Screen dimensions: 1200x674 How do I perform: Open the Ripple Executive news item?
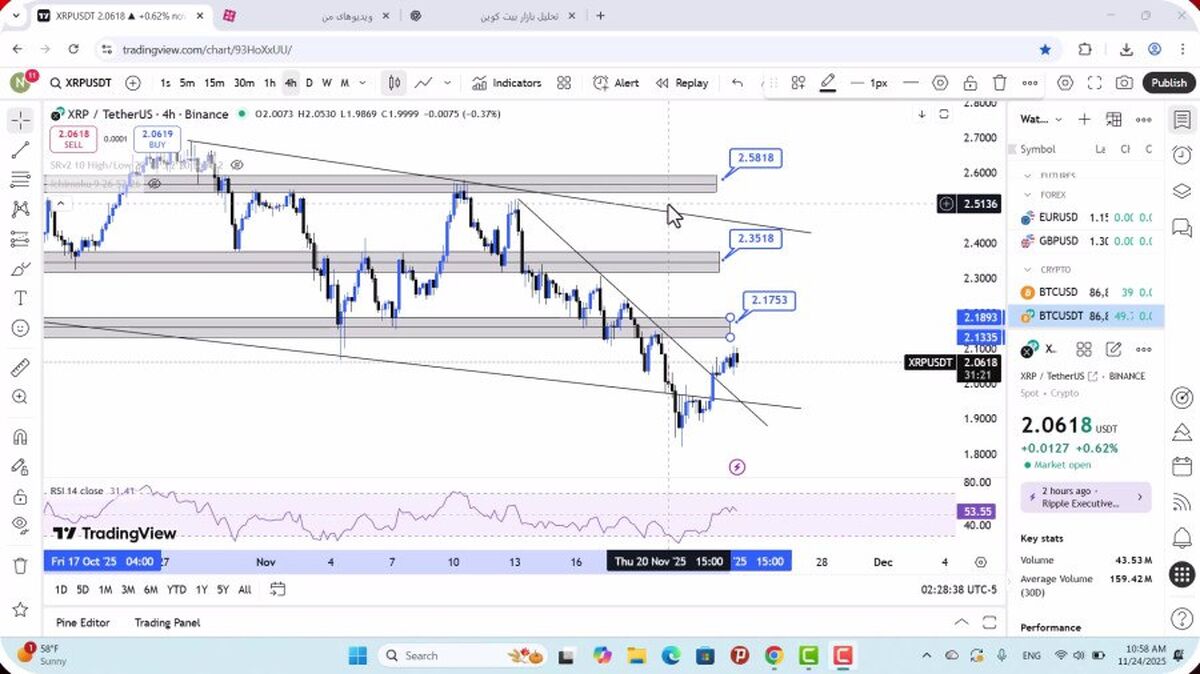click(1086, 497)
